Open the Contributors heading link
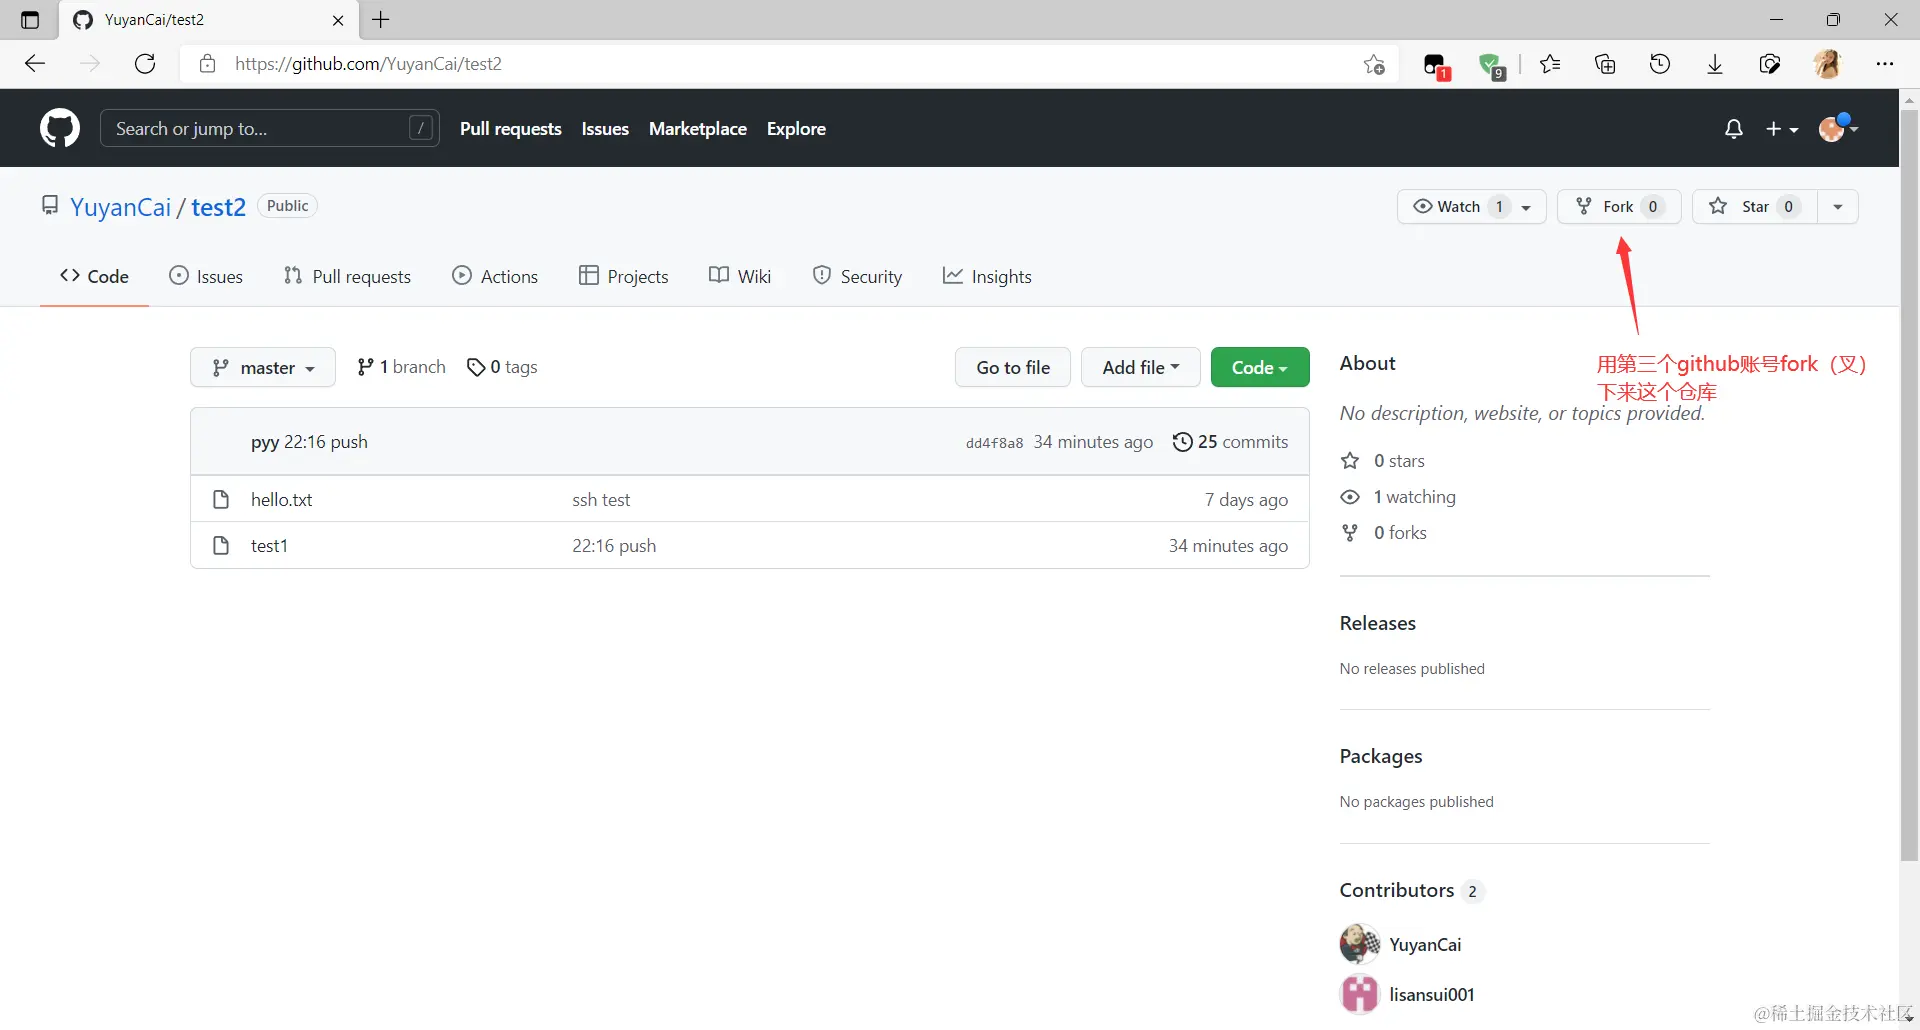 coord(1411,890)
